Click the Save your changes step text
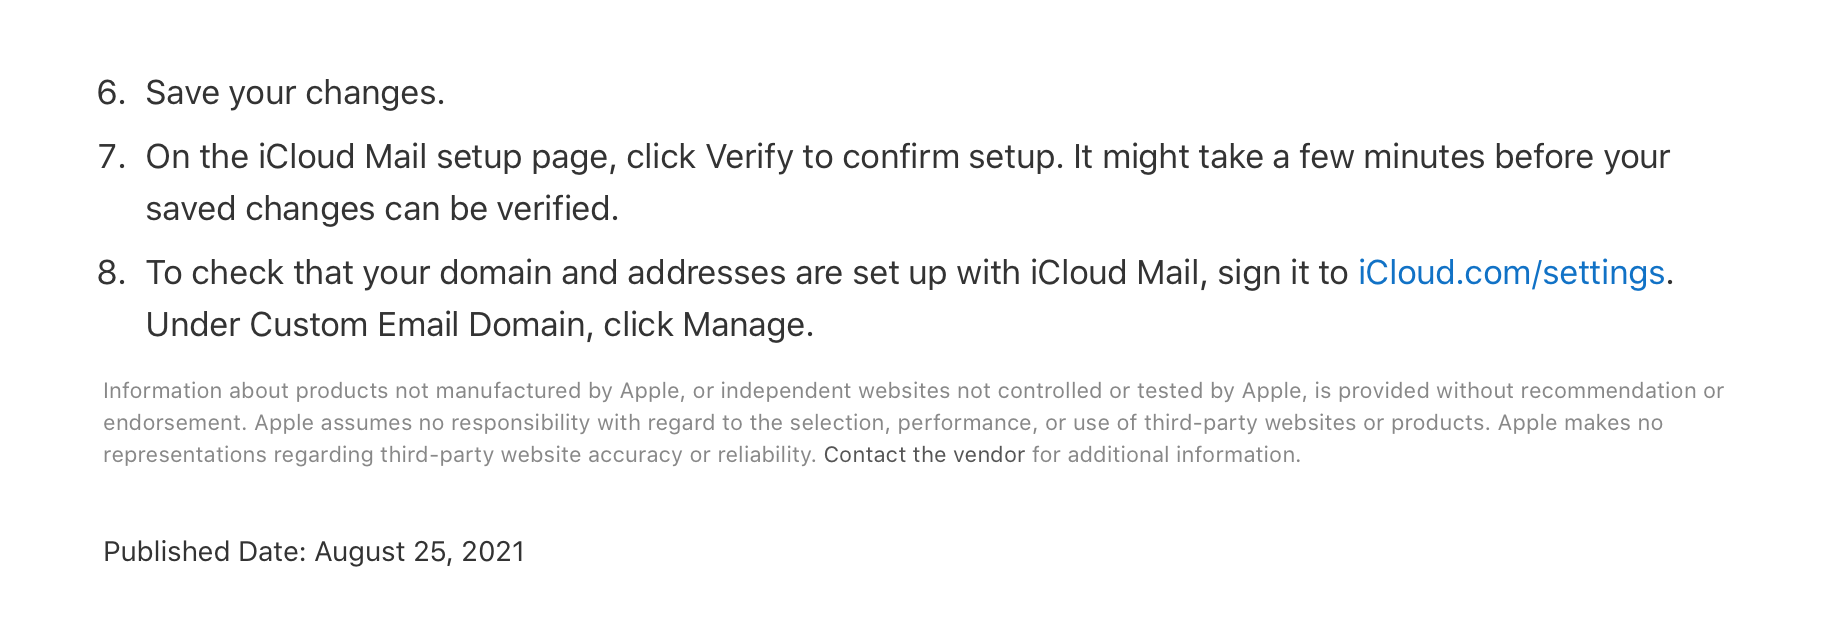 (295, 93)
